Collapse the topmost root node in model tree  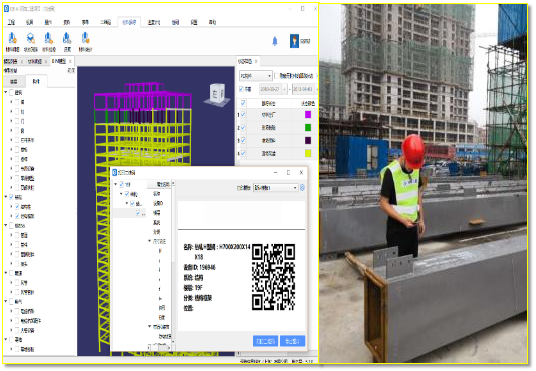click(x=6, y=92)
